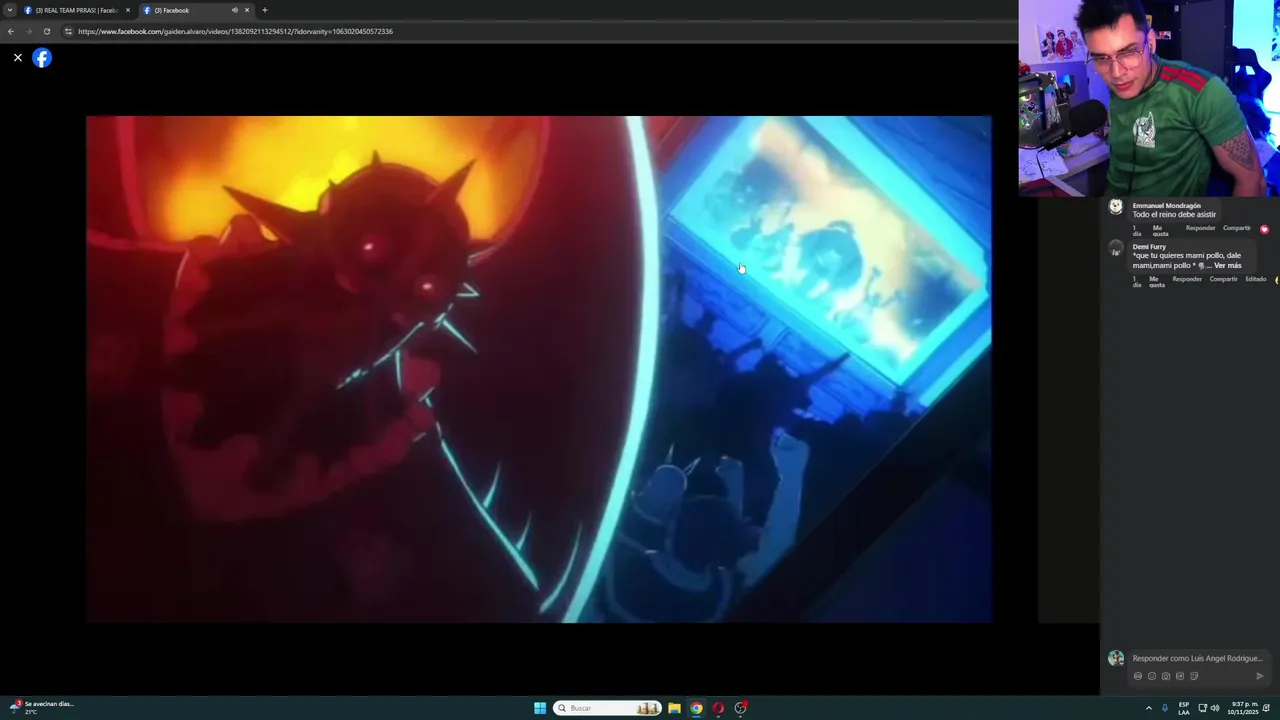Open the notification center icon

click(x=1266, y=708)
